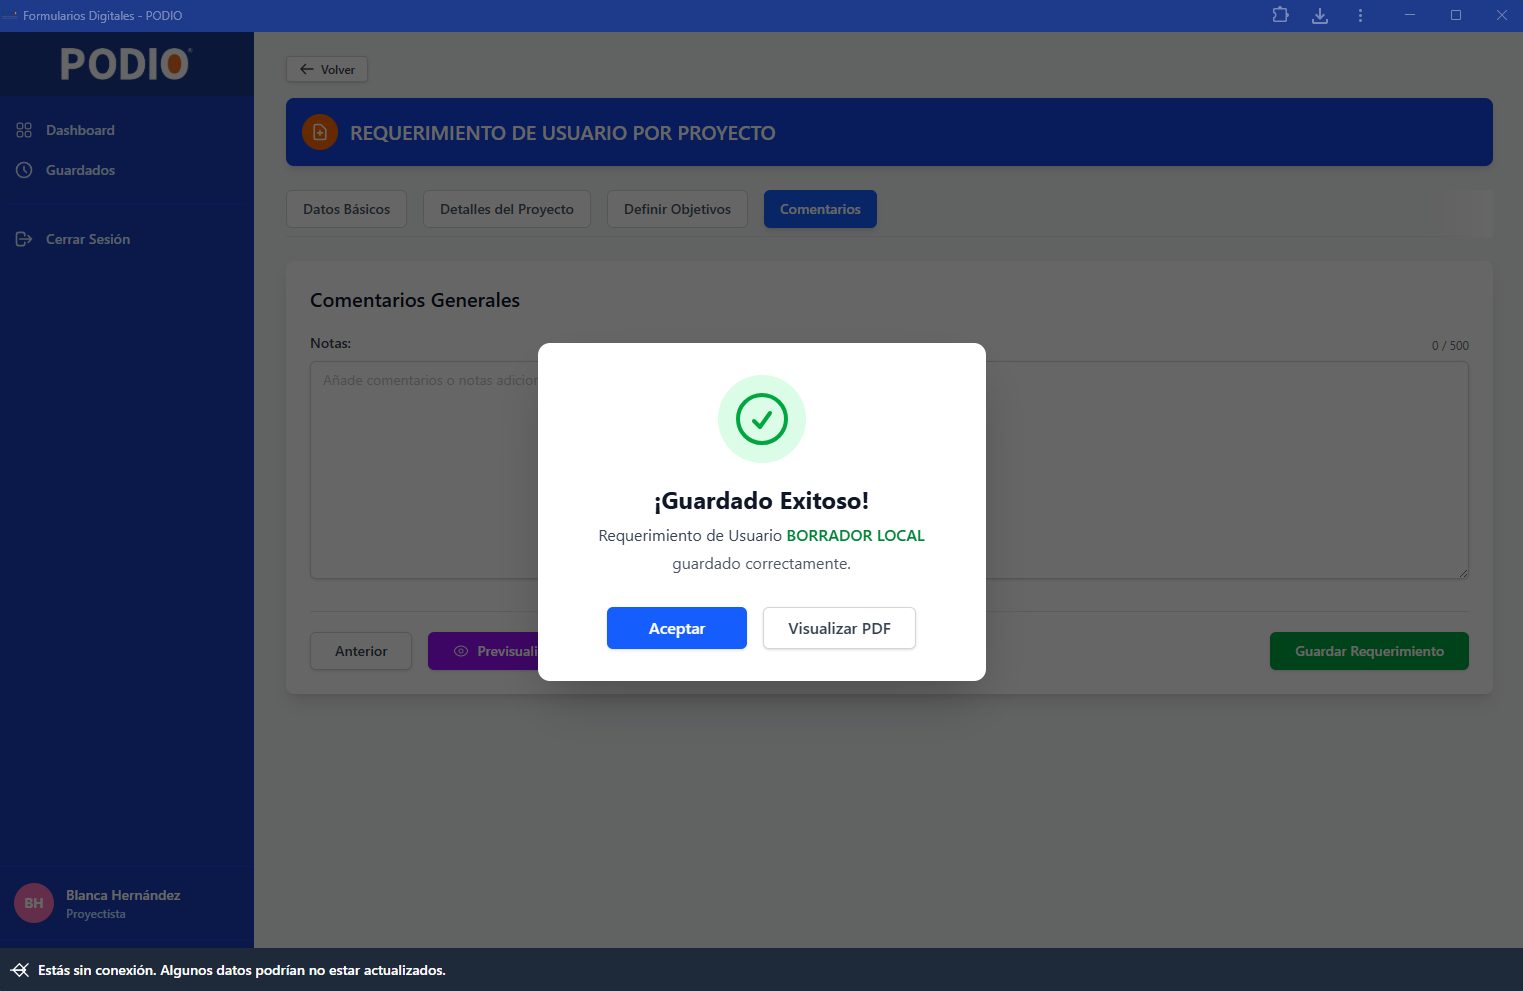
Task: Open the three-dot menu in title bar
Action: [1360, 15]
